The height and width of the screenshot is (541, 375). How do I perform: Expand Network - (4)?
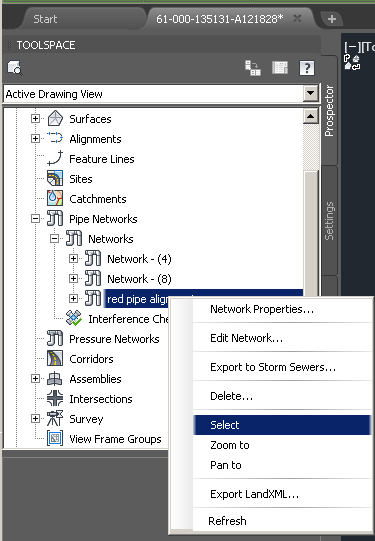coord(73,259)
